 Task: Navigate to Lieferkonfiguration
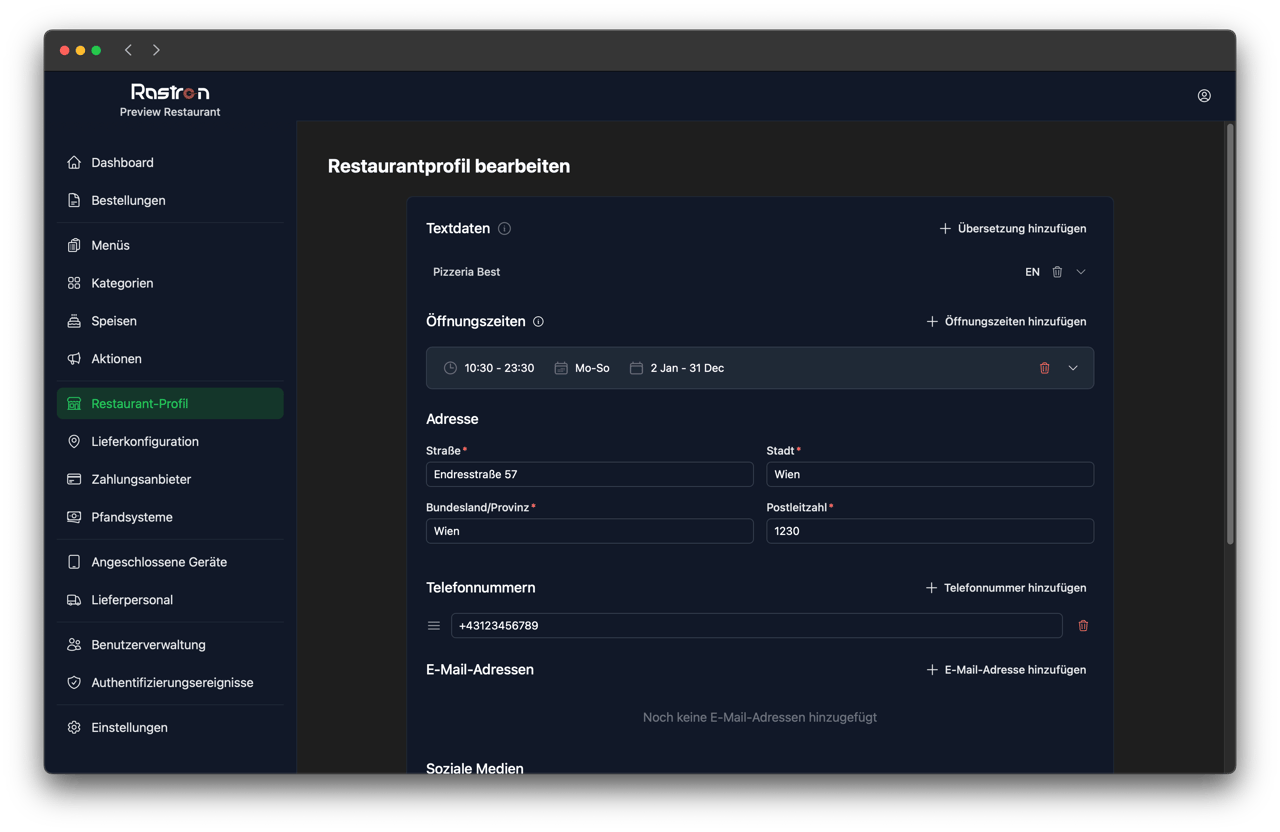pos(144,442)
